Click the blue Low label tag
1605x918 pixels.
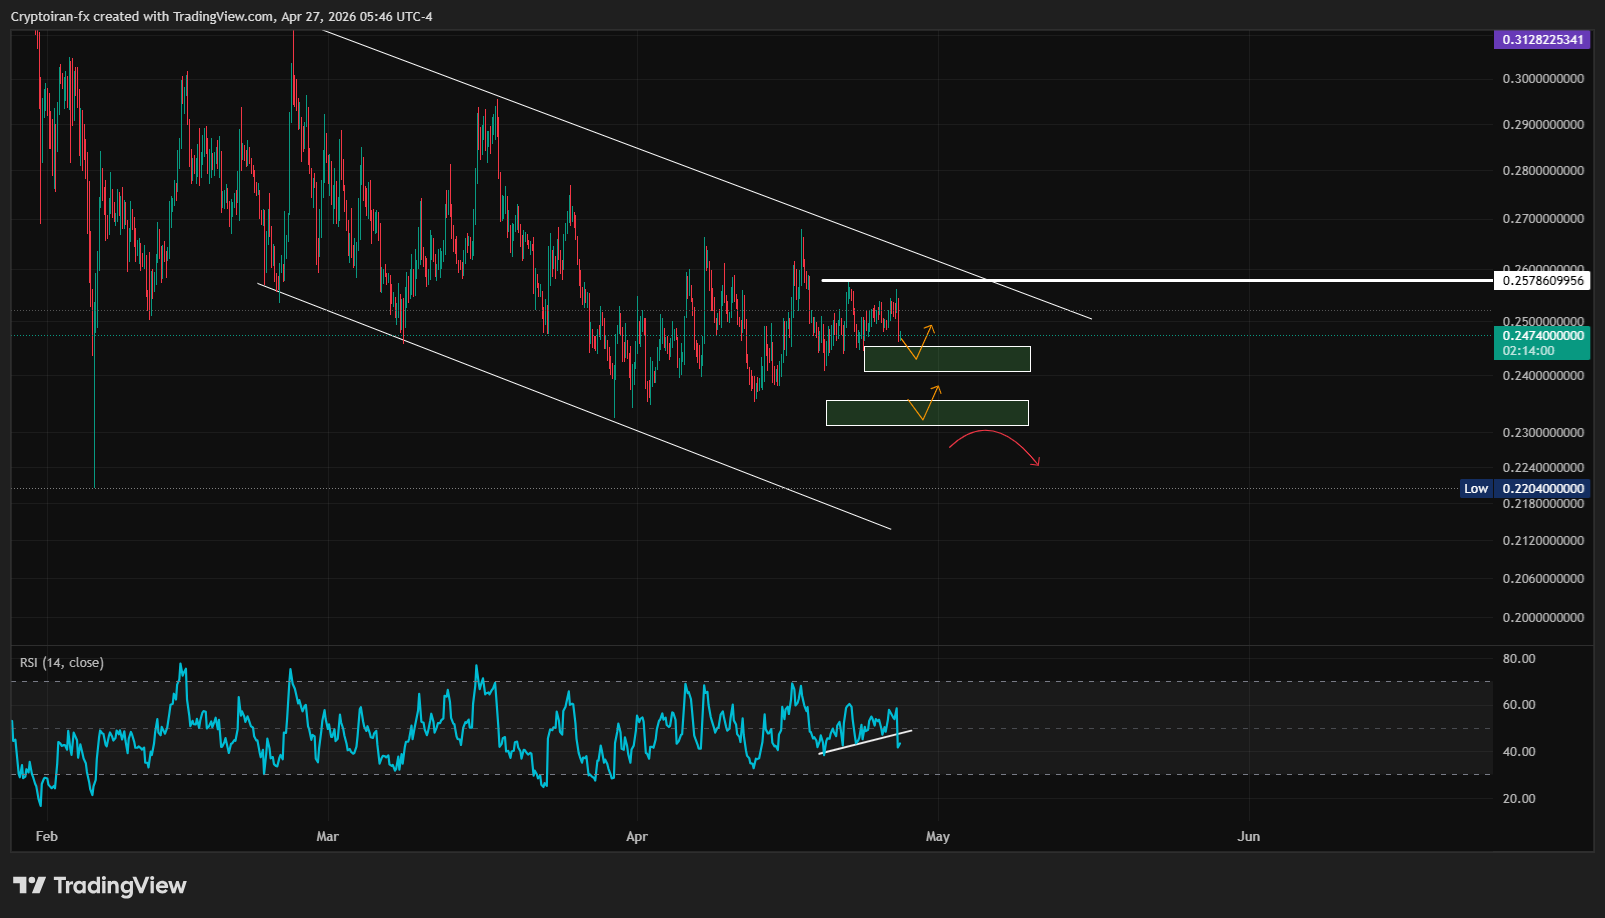point(1476,489)
